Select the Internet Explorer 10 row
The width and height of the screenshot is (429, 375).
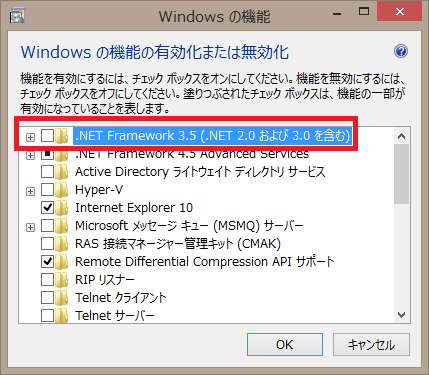pos(134,208)
